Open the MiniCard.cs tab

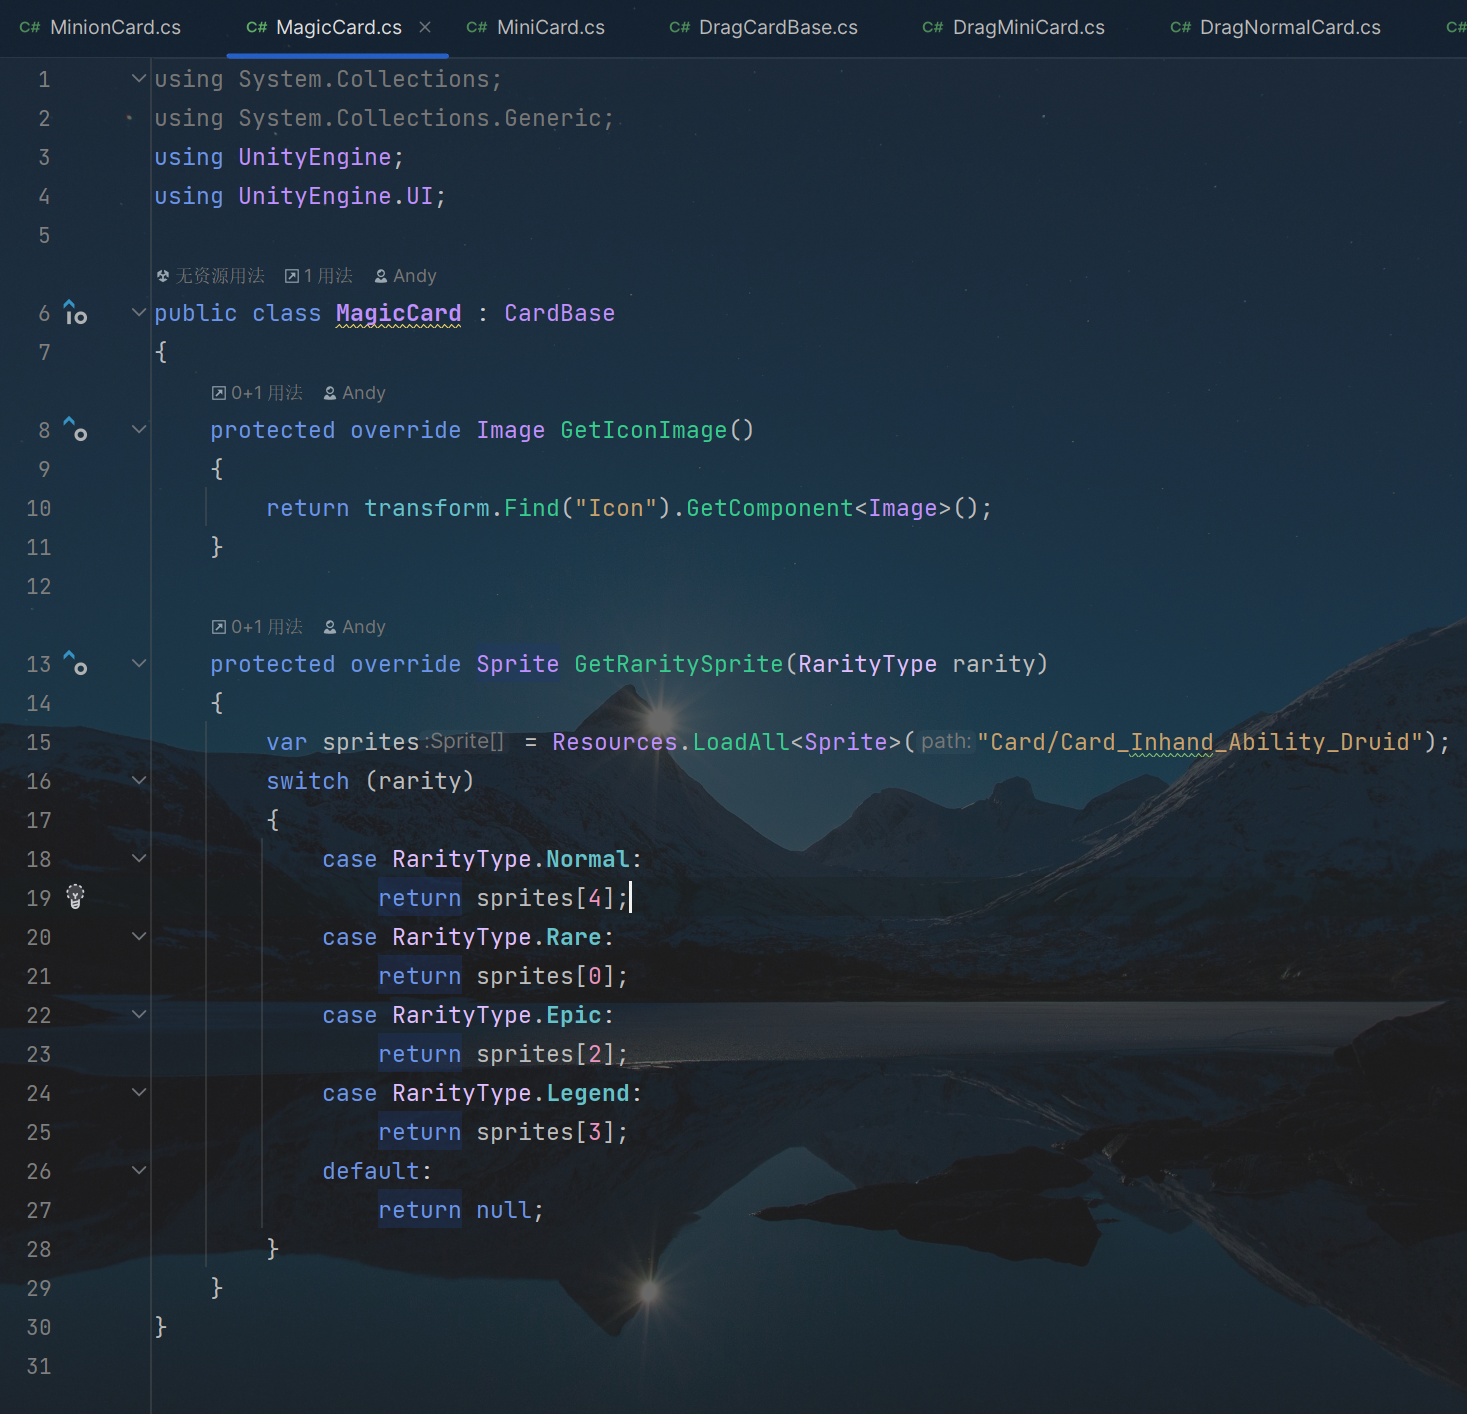pos(536,28)
